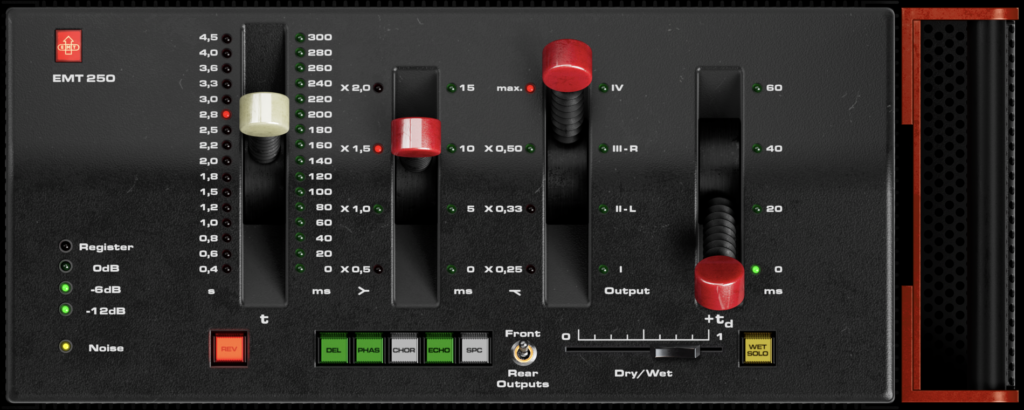Click the -6dB level LED
This screenshot has width=1024, height=410.
click(65, 289)
